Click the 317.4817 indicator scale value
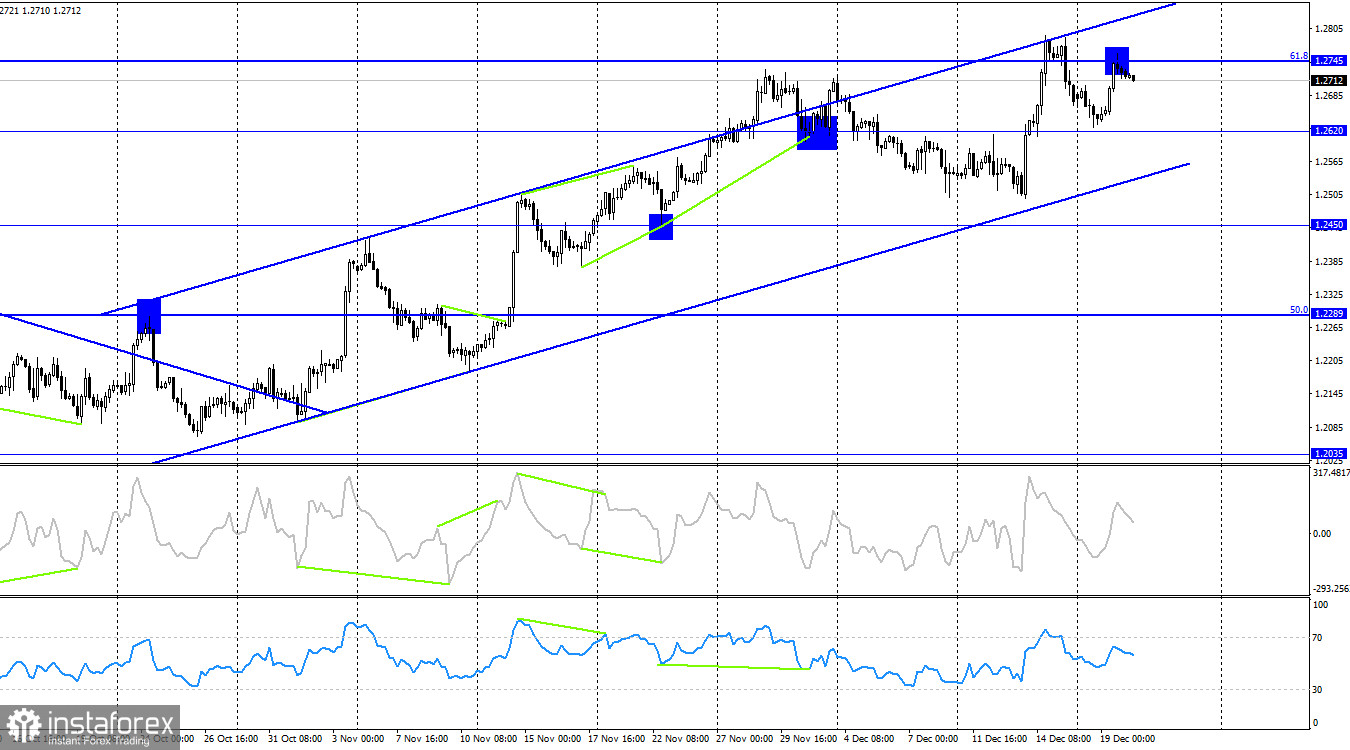The image size is (1350, 750). coord(1331,472)
